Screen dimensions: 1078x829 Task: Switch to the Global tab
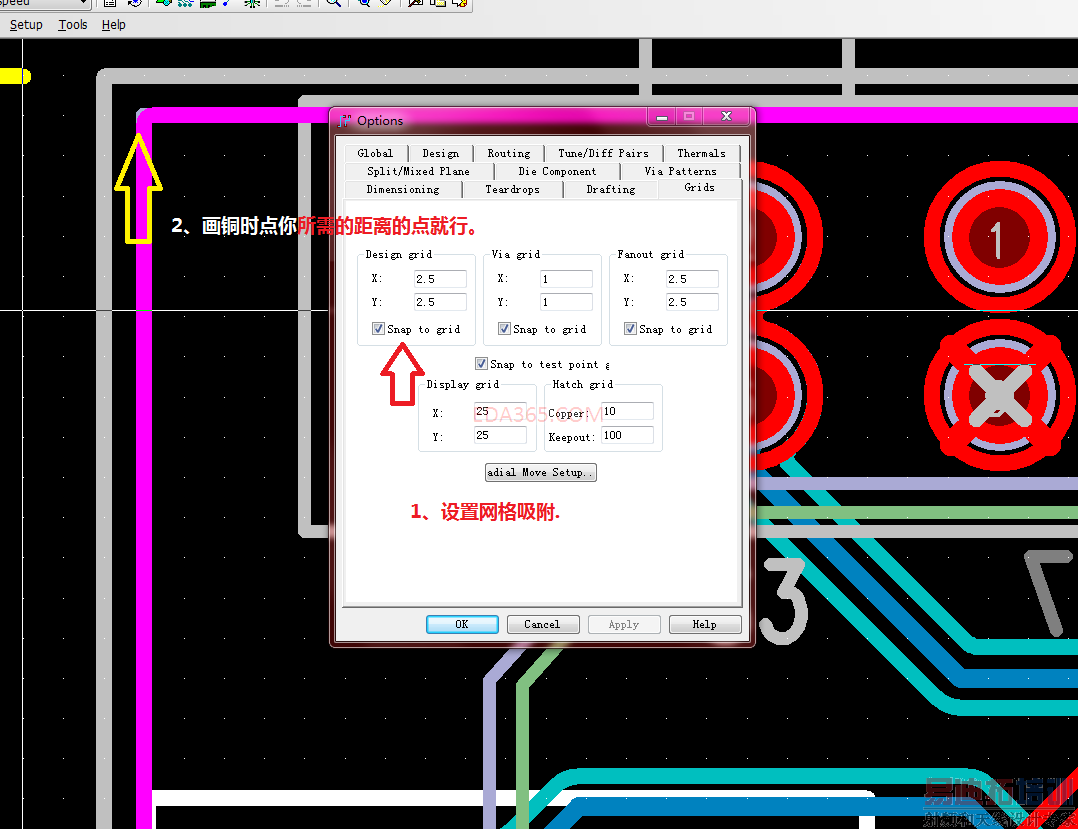375,153
